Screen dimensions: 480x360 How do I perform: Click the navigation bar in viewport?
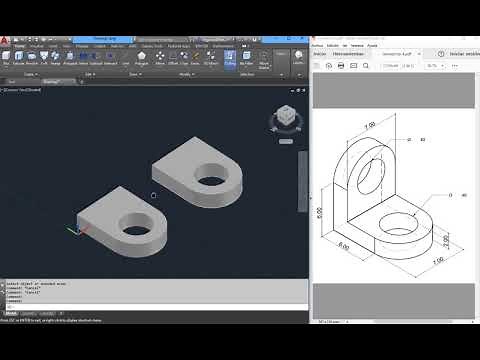[x=303, y=182]
